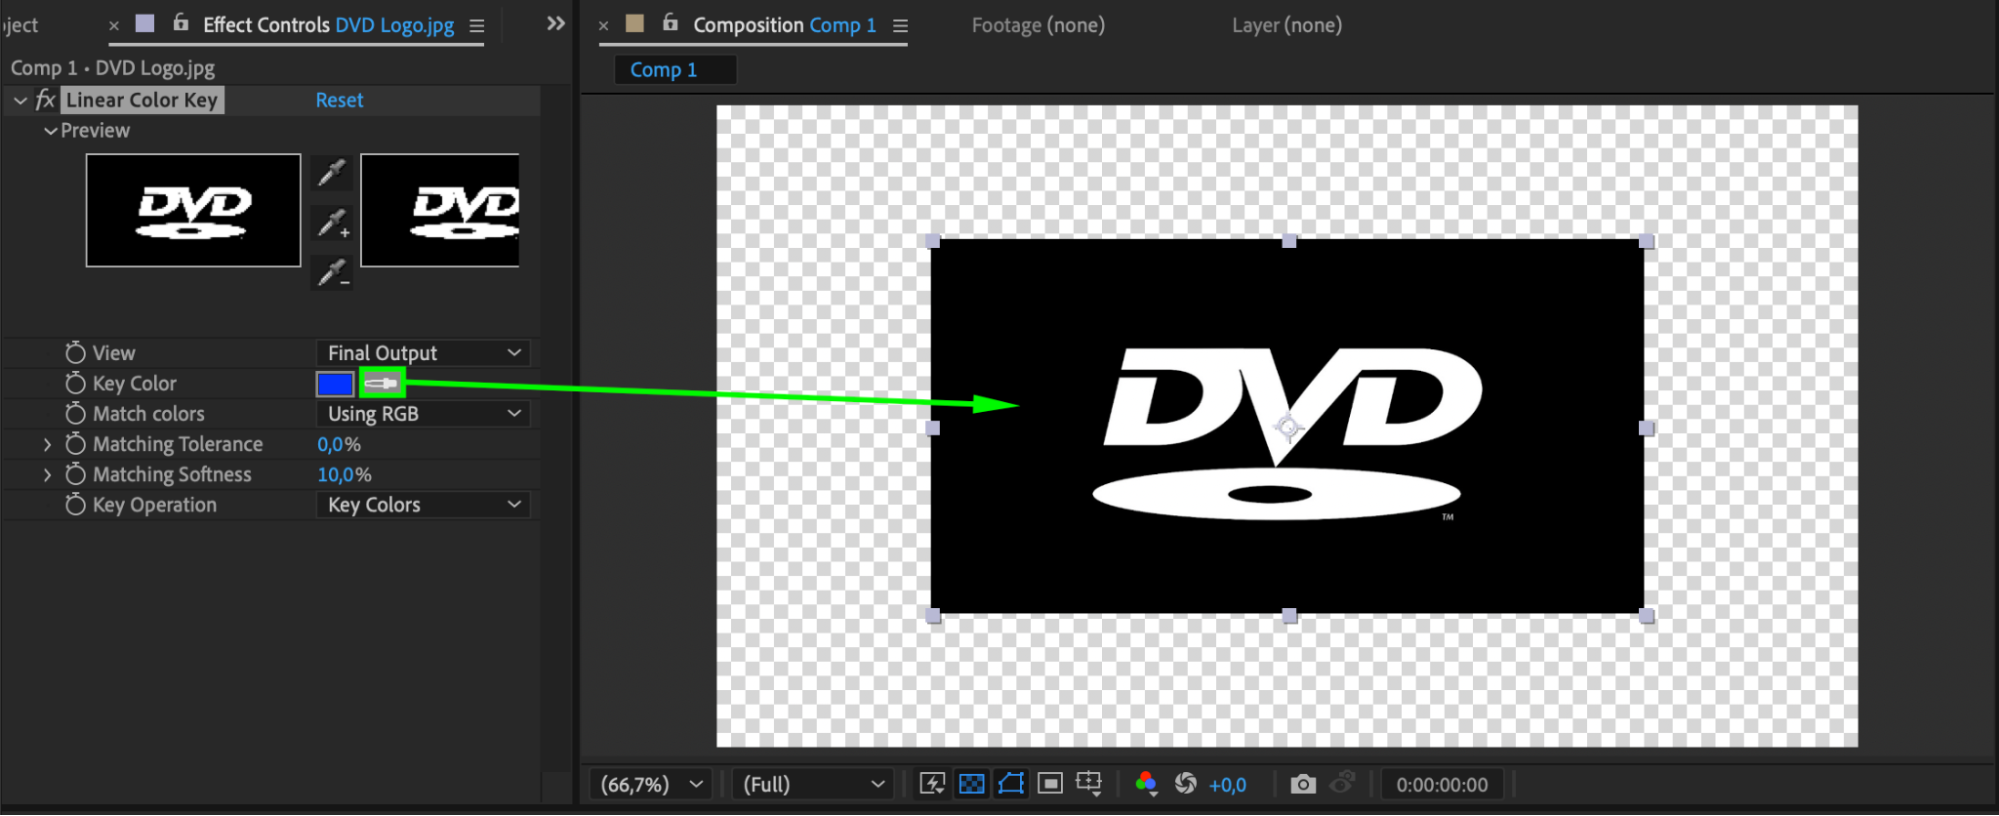Click the anchor point in the composition
This screenshot has width=1999, height=816.
[1288, 428]
